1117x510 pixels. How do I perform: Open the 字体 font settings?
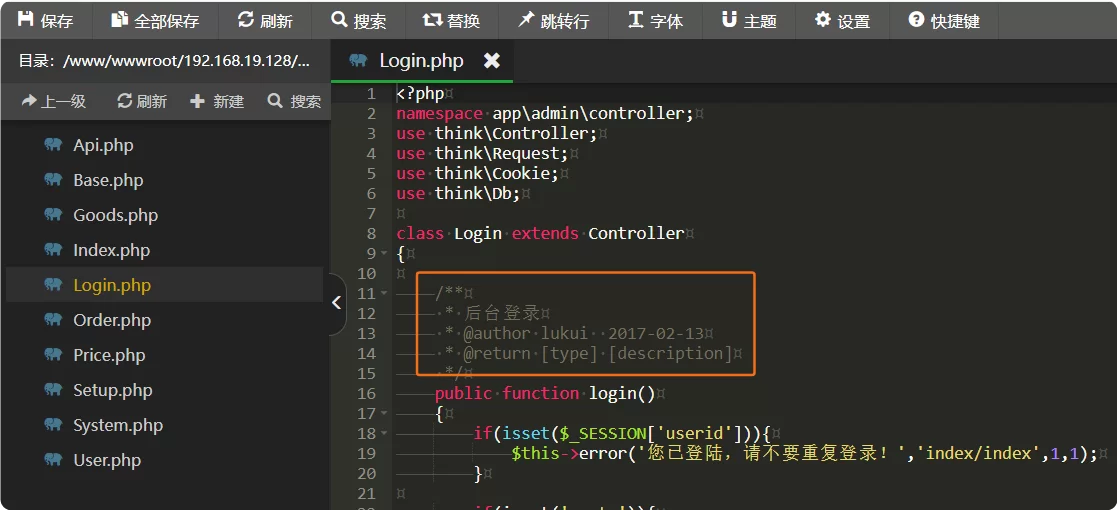point(655,21)
